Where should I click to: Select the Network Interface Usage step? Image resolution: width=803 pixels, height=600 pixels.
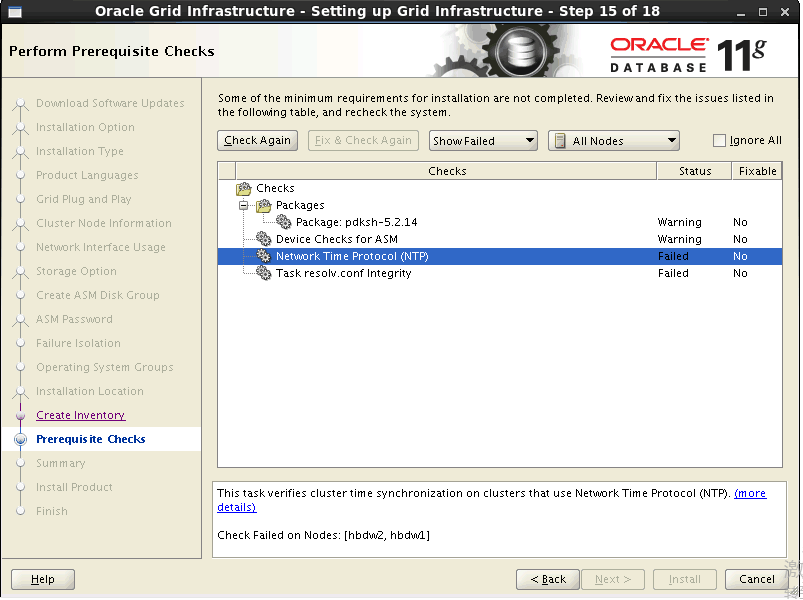pyautogui.click(x=101, y=247)
